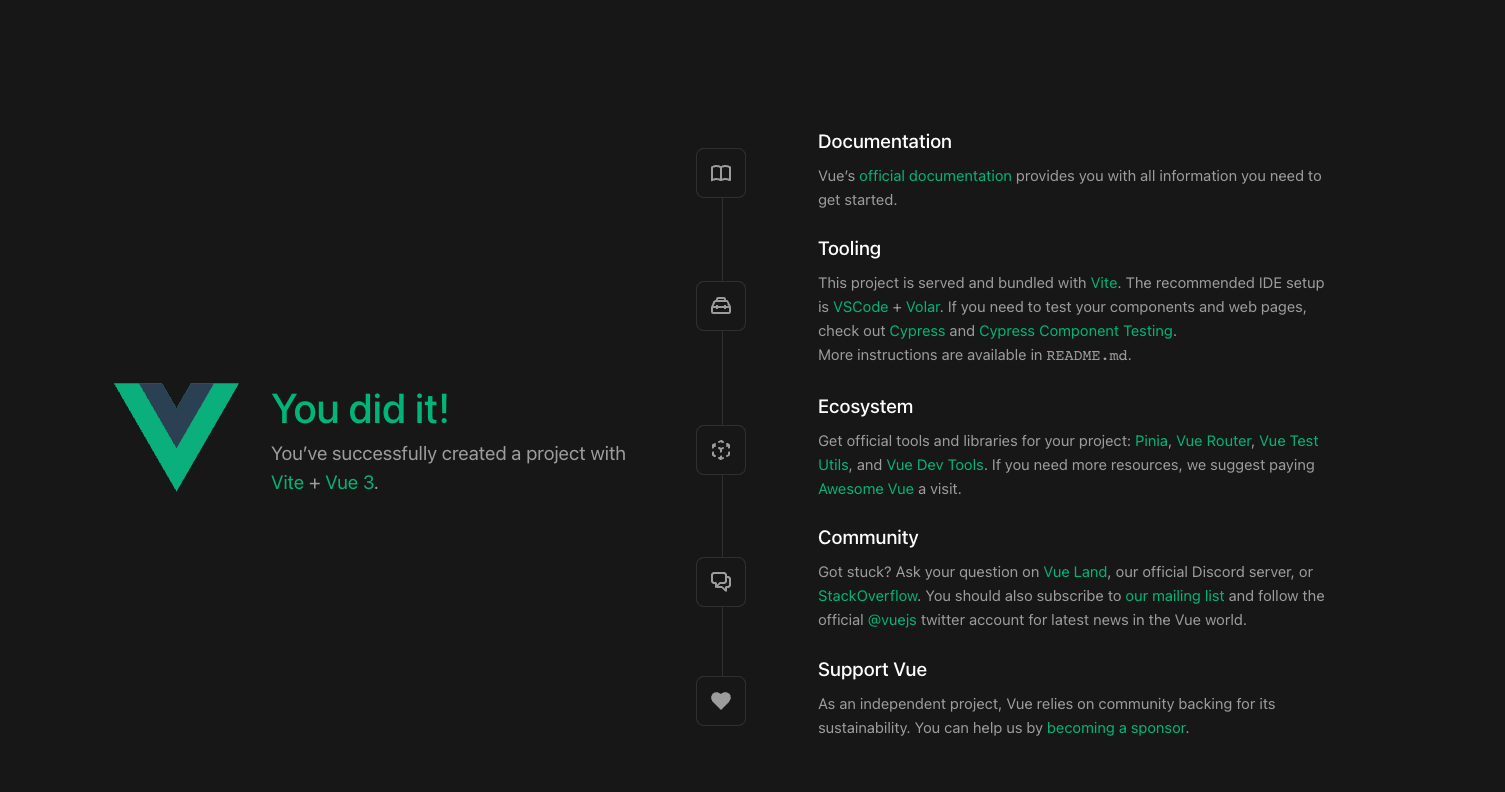
Task: Open the Vue Test Utils link
Action: pos(1289,441)
